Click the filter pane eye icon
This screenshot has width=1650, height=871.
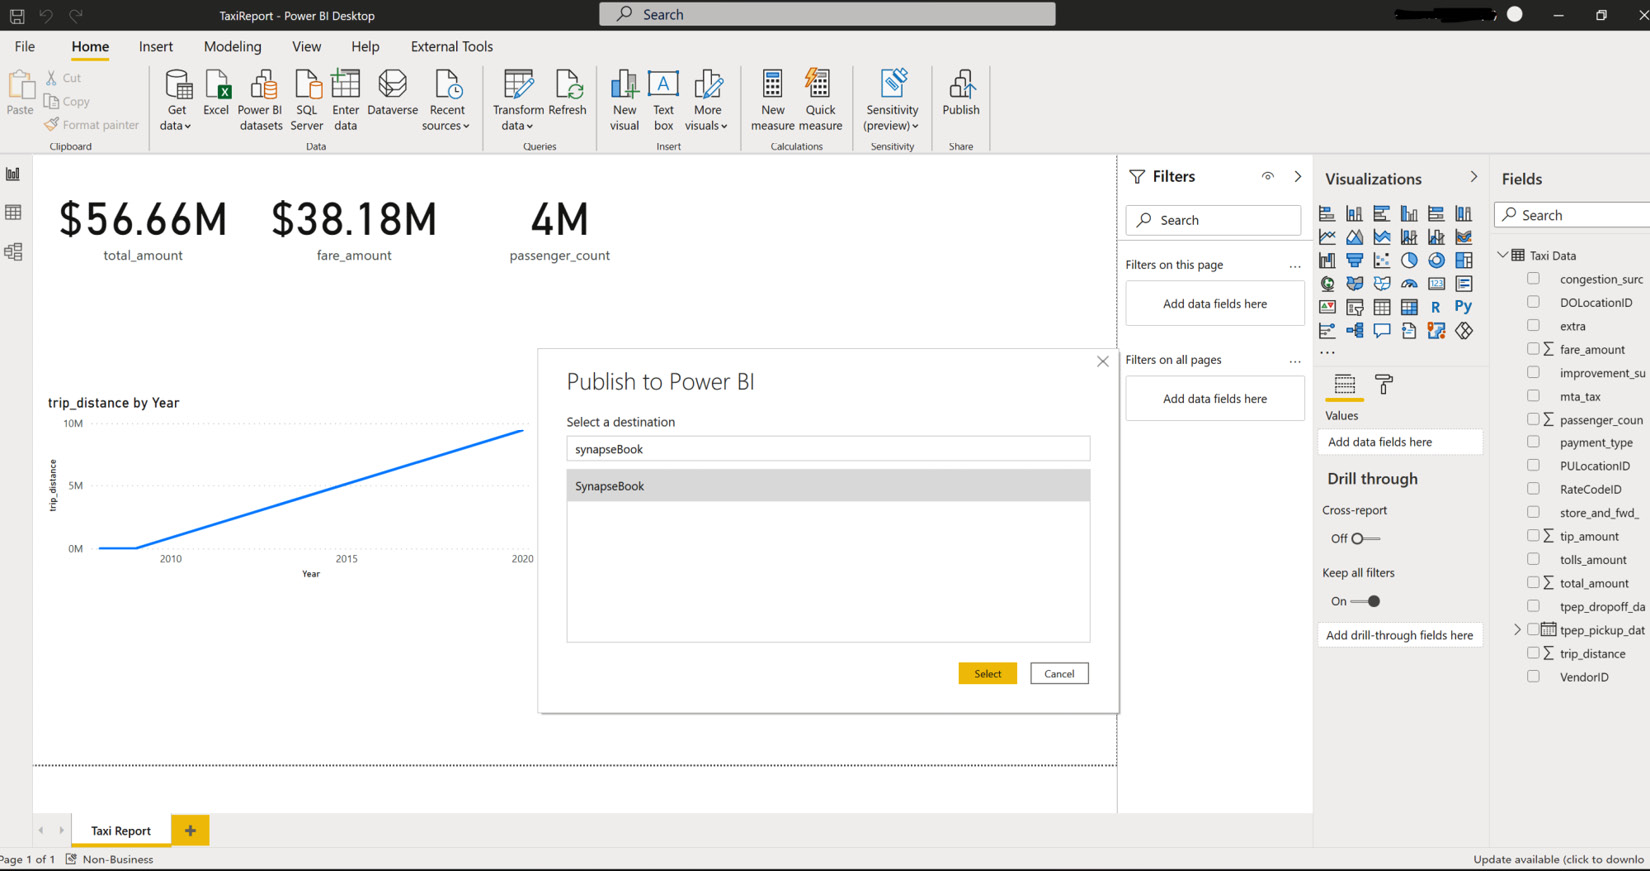[x=1267, y=176]
